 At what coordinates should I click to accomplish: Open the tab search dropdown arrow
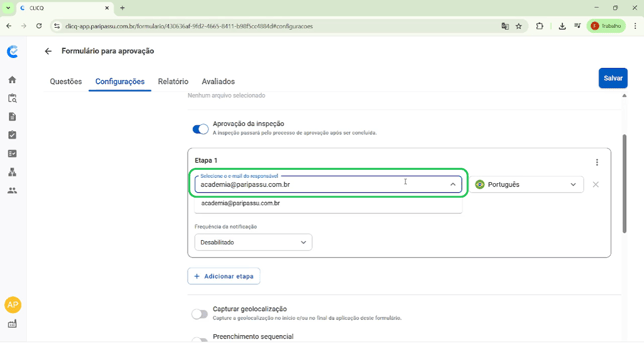tap(8, 8)
